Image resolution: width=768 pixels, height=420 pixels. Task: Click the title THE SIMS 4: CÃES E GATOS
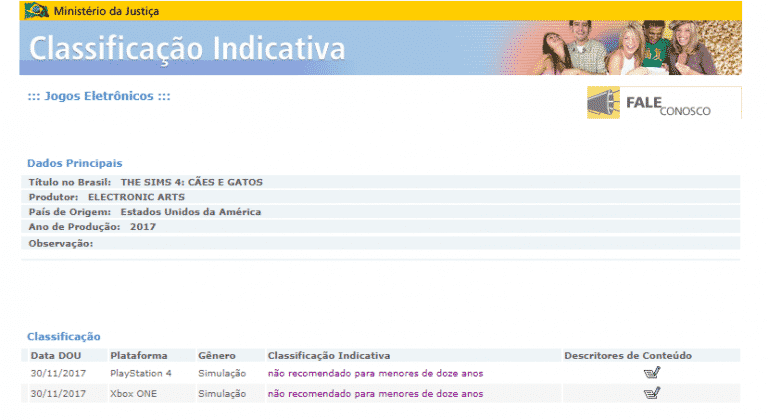pyautogui.click(x=191, y=182)
